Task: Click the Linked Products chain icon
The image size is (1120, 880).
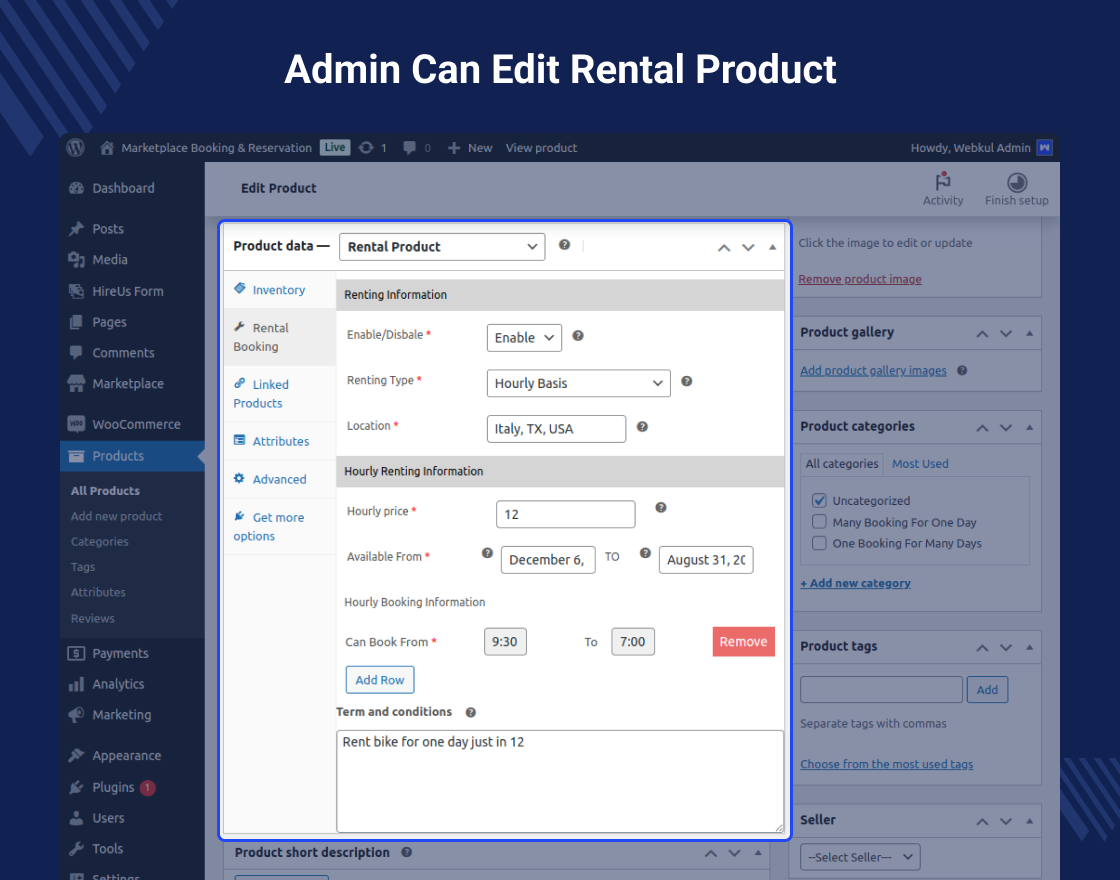Action: tap(241, 384)
